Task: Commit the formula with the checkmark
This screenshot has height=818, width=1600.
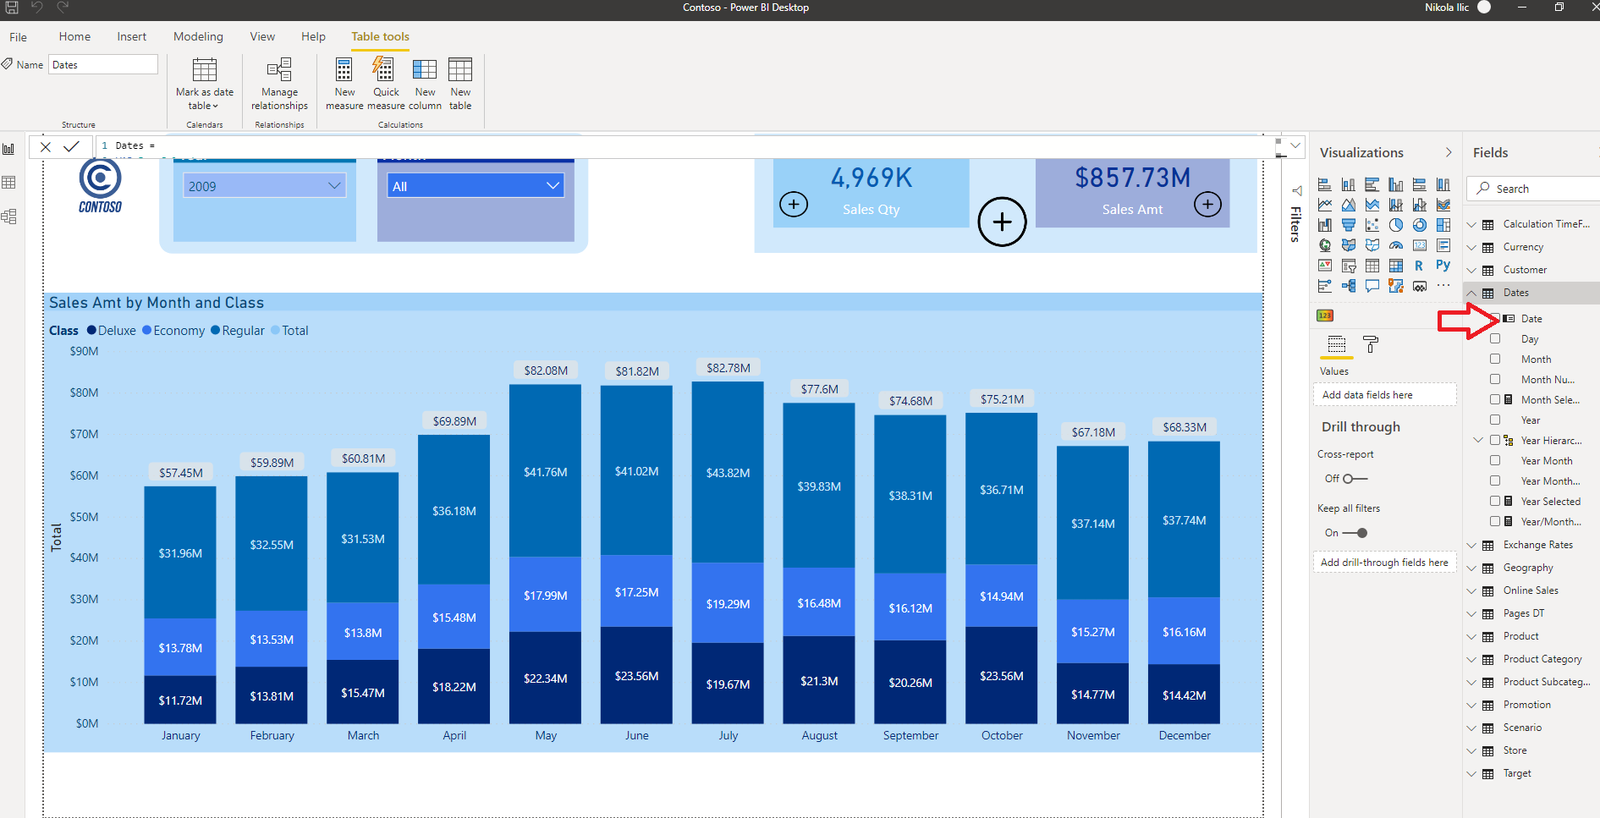Action: 71,146
